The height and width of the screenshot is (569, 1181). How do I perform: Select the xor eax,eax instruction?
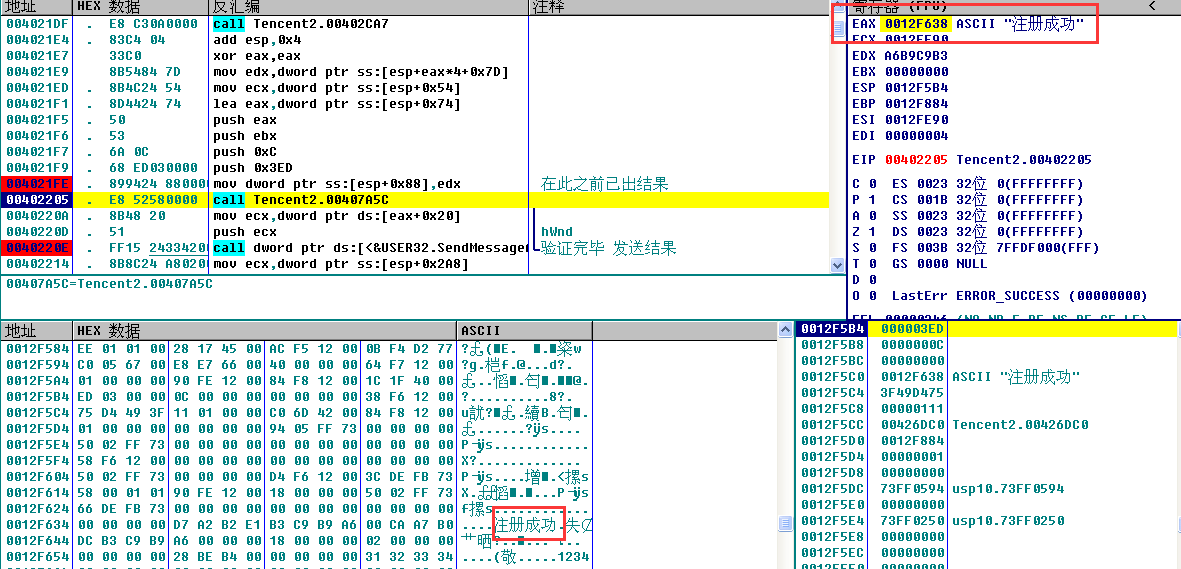click(x=257, y=56)
